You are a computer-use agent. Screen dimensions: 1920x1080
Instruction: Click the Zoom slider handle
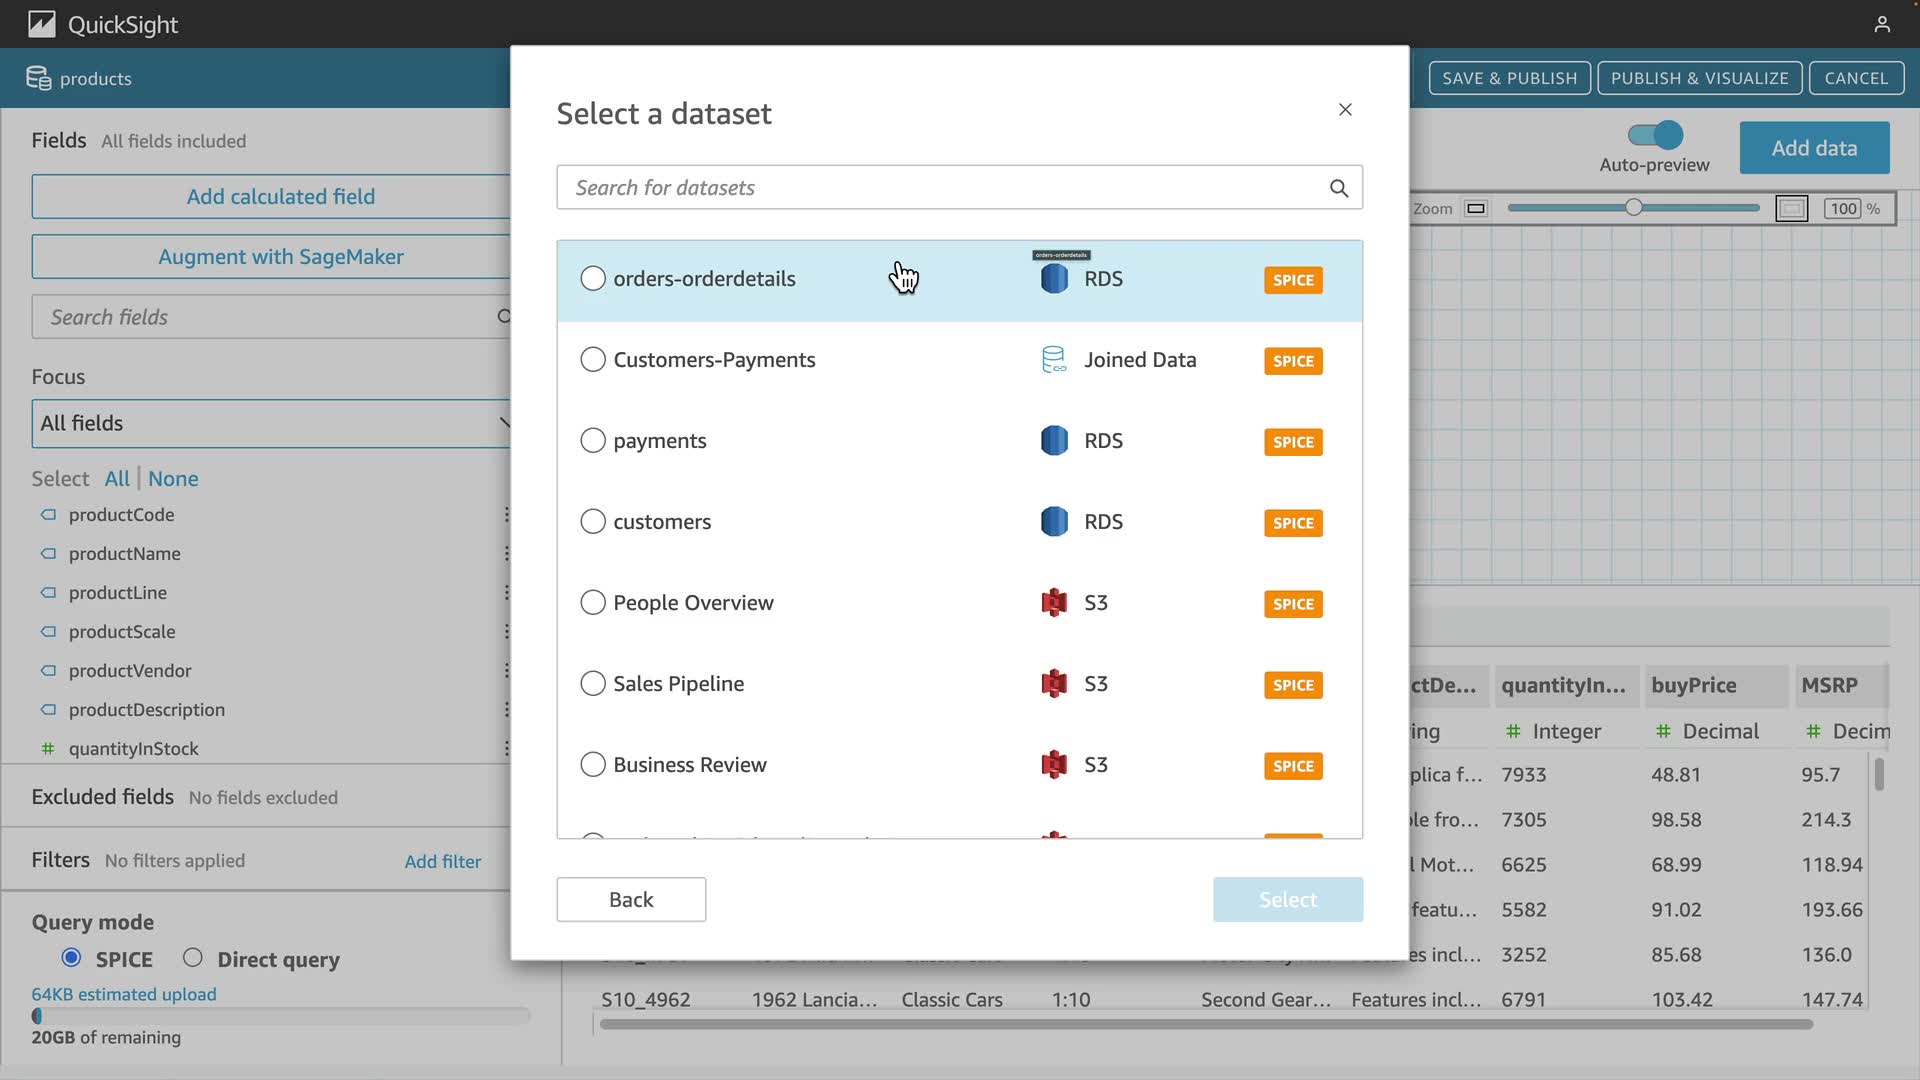[1633, 208]
